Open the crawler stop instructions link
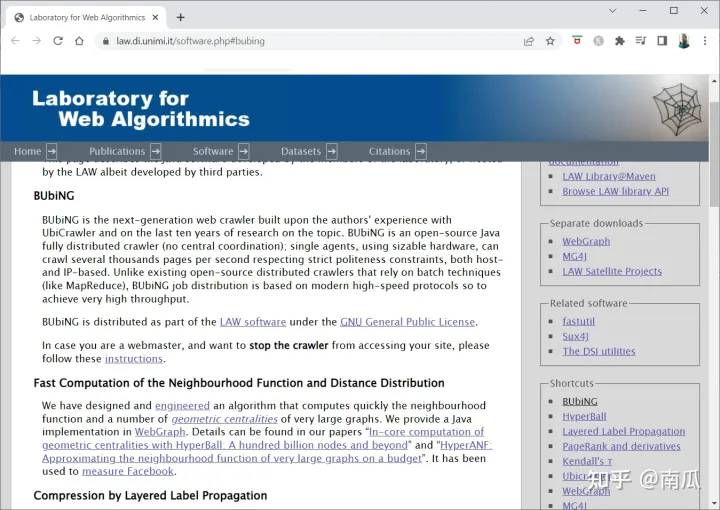This screenshot has height=510, width=720. pos(134,359)
